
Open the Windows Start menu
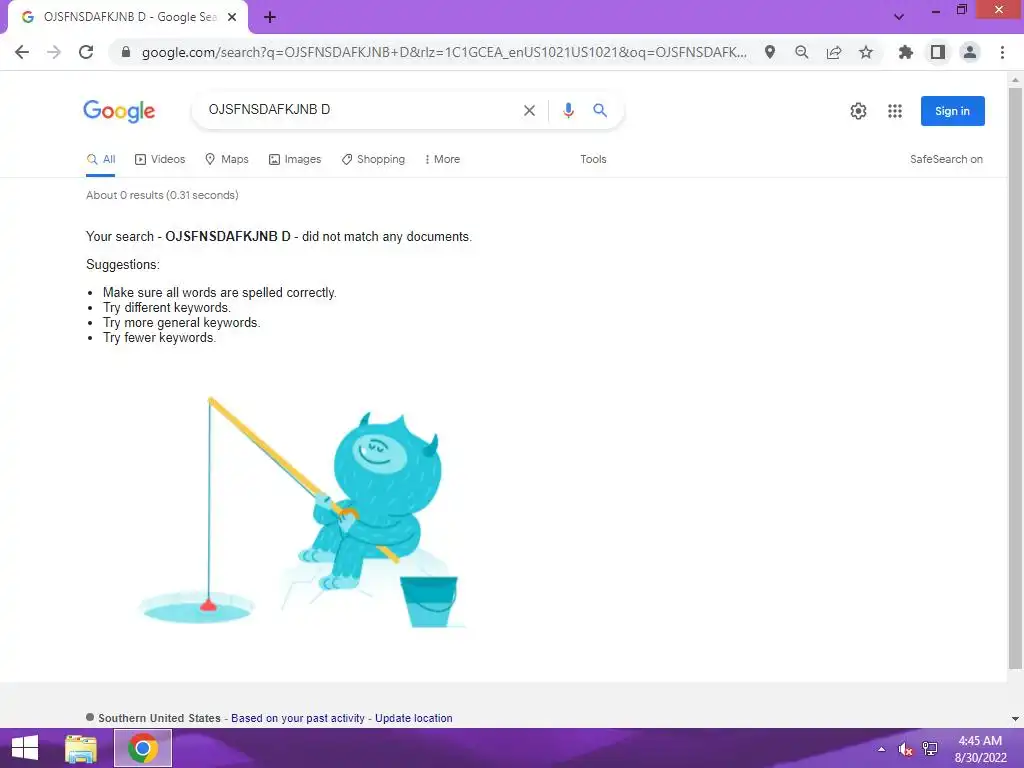[25, 748]
